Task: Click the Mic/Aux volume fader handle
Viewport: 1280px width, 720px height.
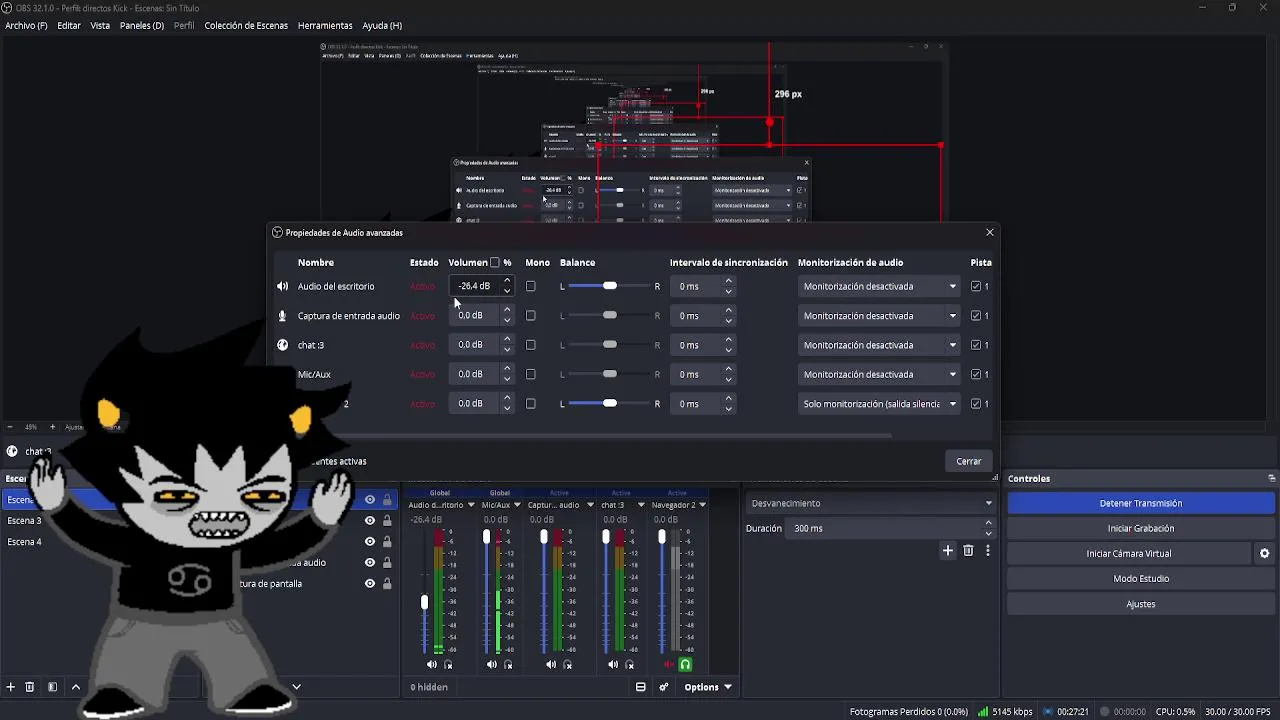Action: point(486,537)
